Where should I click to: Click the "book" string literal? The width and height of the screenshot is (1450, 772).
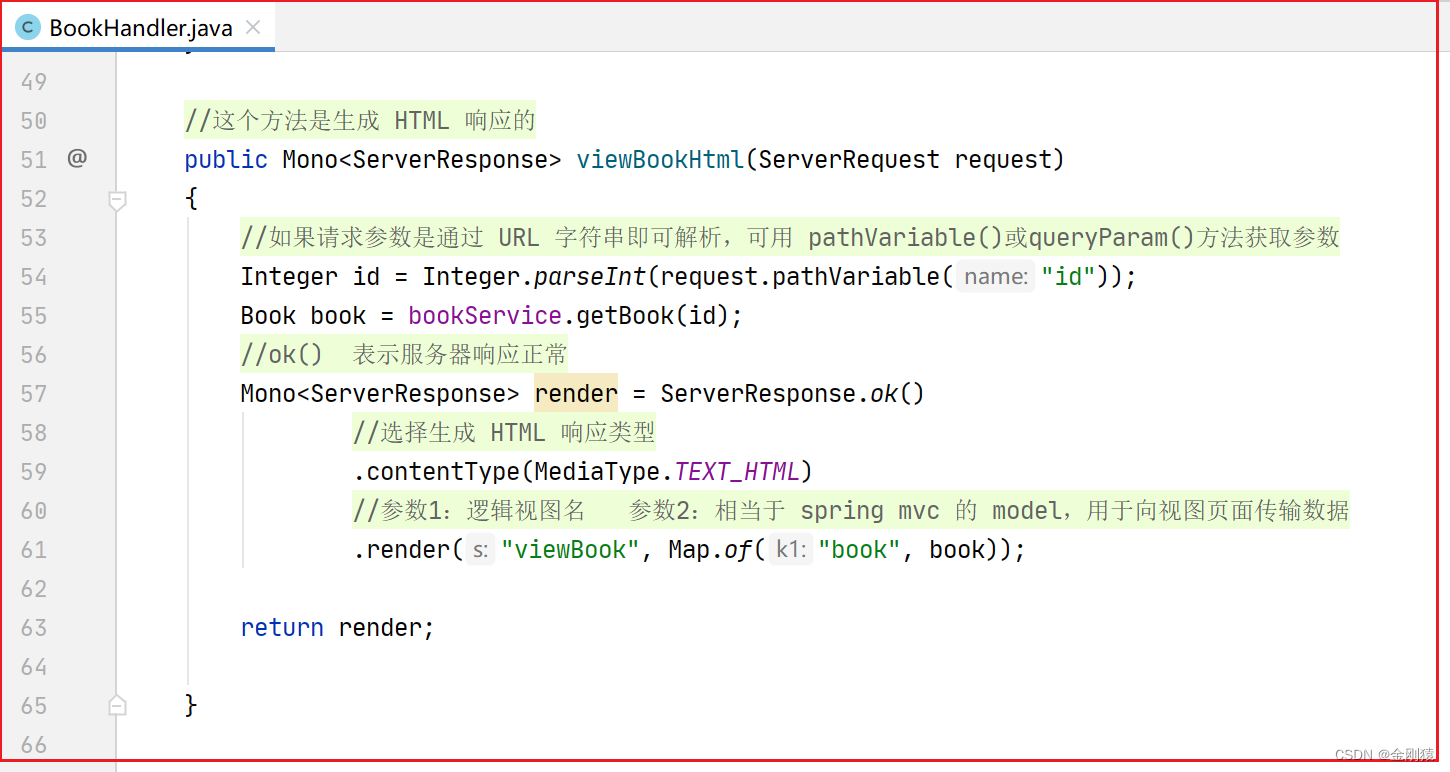(x=860, y=550)
